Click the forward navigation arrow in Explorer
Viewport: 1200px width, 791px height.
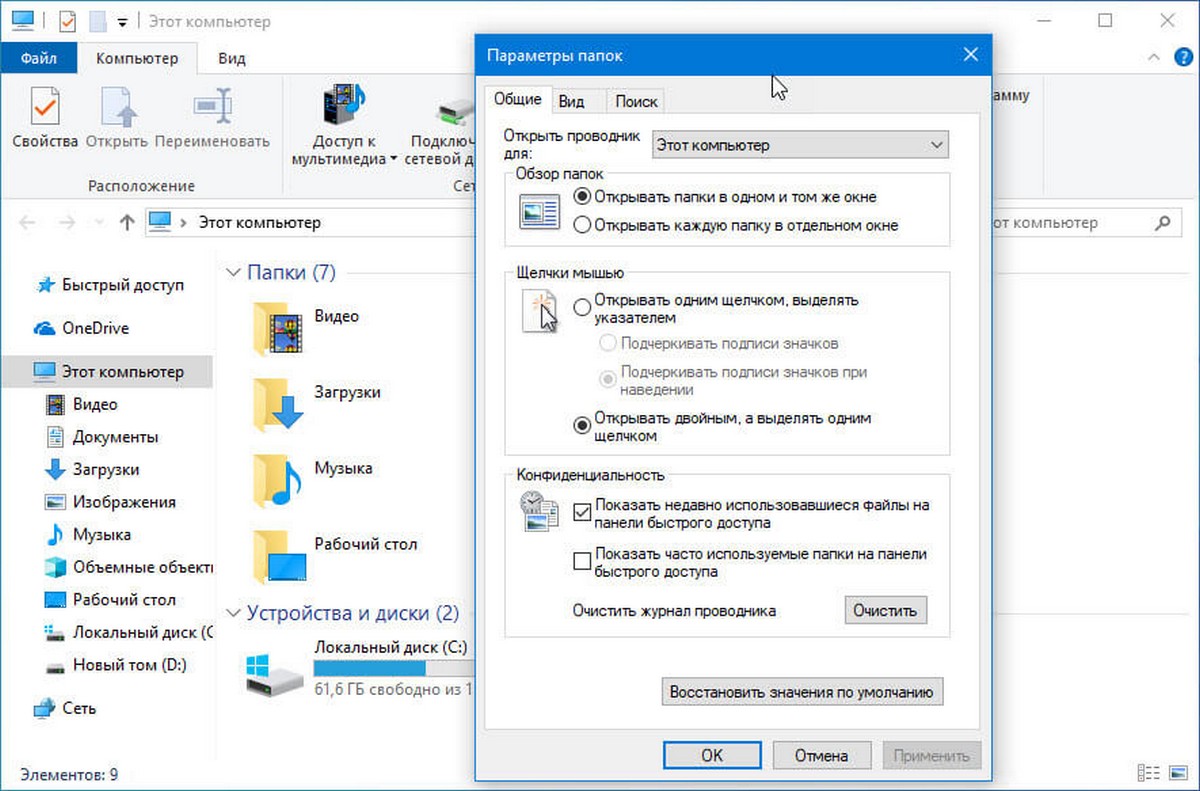click(66, 223)
